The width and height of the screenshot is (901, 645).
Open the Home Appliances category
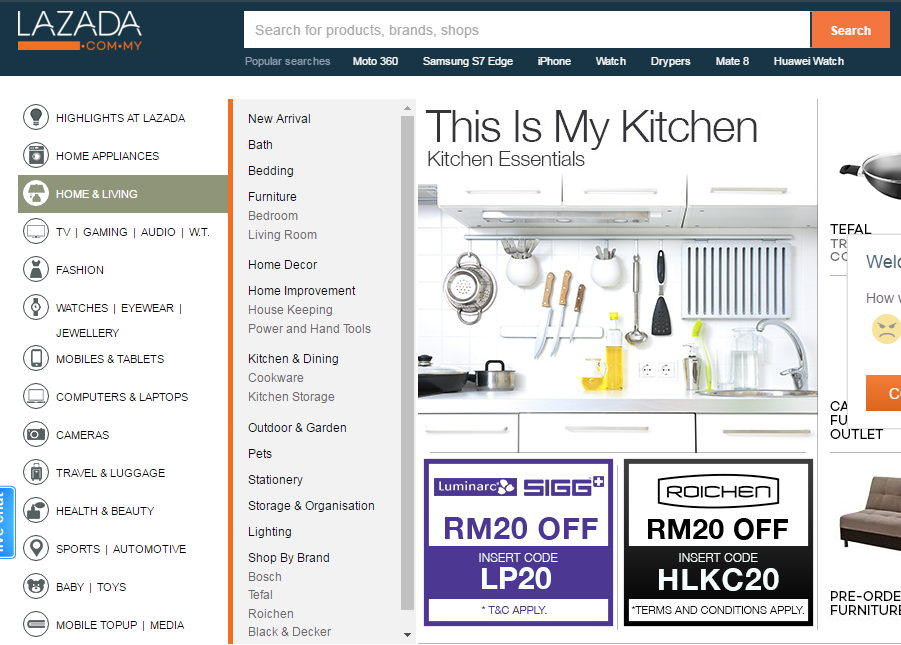coord(107,156)
